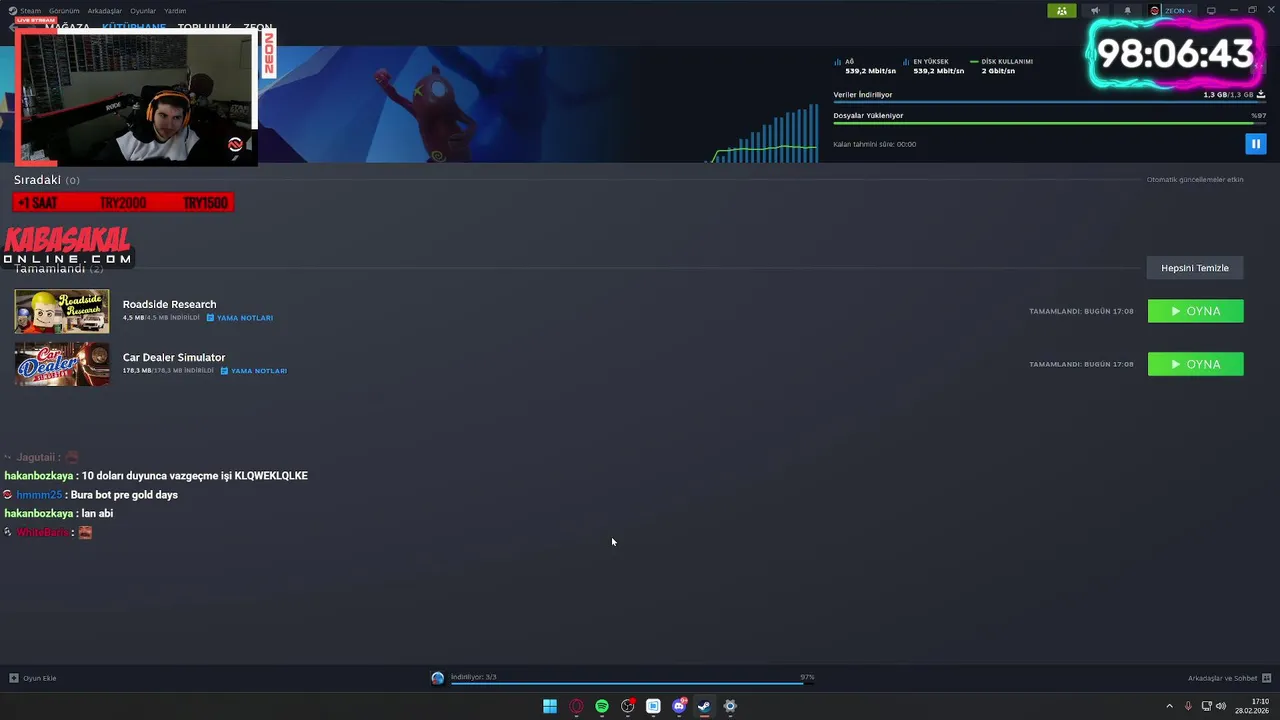1280x720 pixels.
Task: Open Arkadaşlar ve Sohbet
Action: pos(1222,678)
